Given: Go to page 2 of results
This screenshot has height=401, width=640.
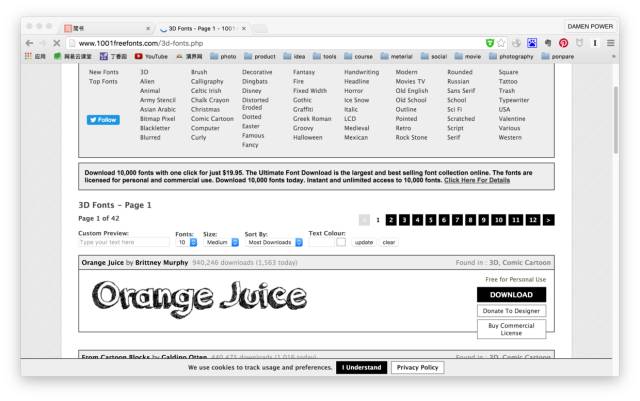Looking at the screenshot, I should point(391,220).
